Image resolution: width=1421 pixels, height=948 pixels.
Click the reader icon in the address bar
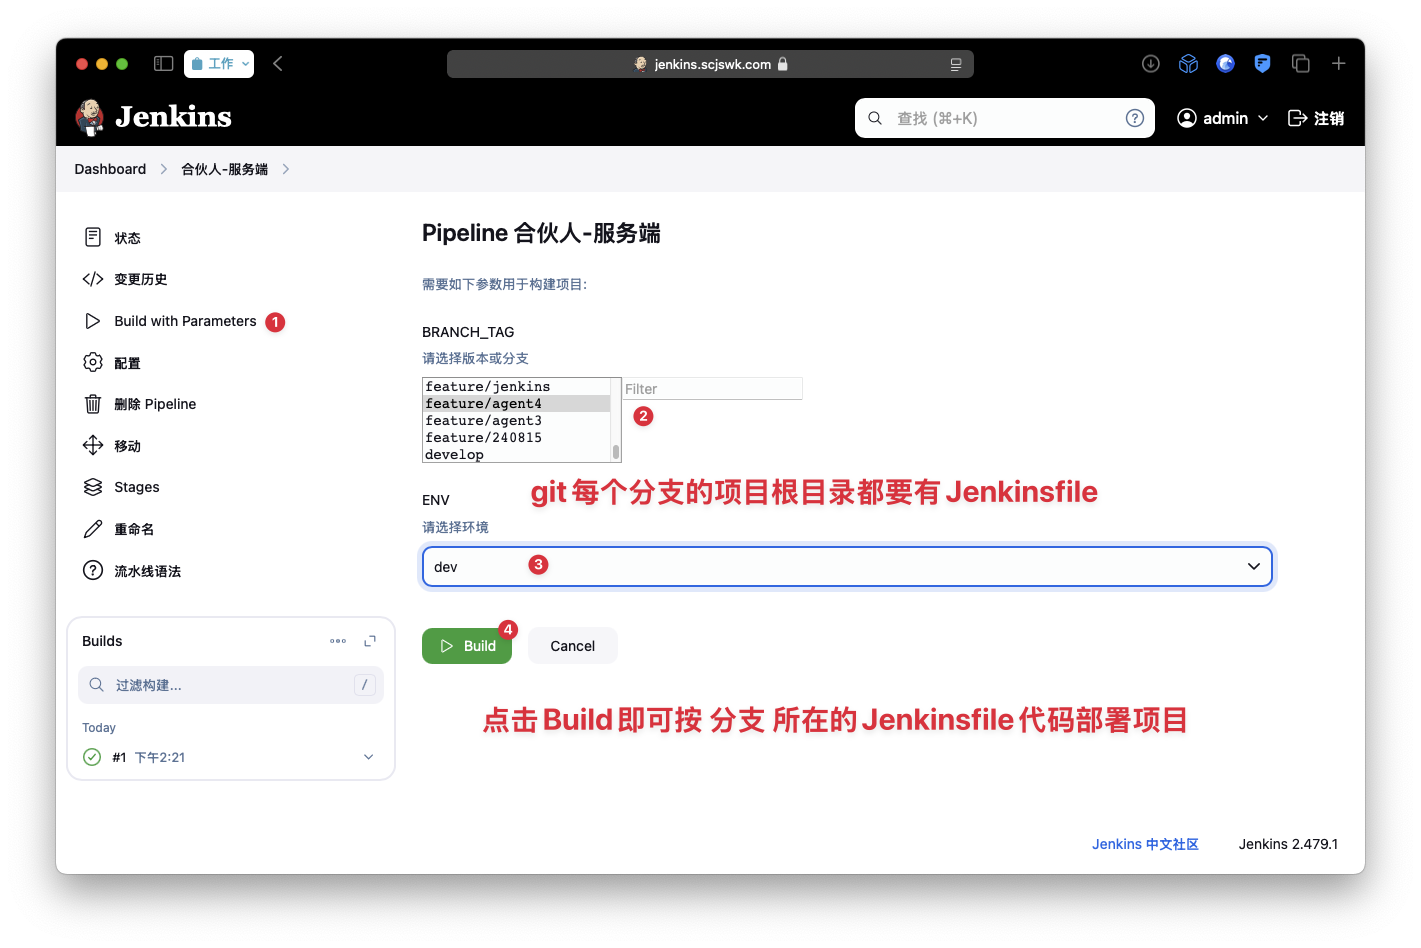956,64
